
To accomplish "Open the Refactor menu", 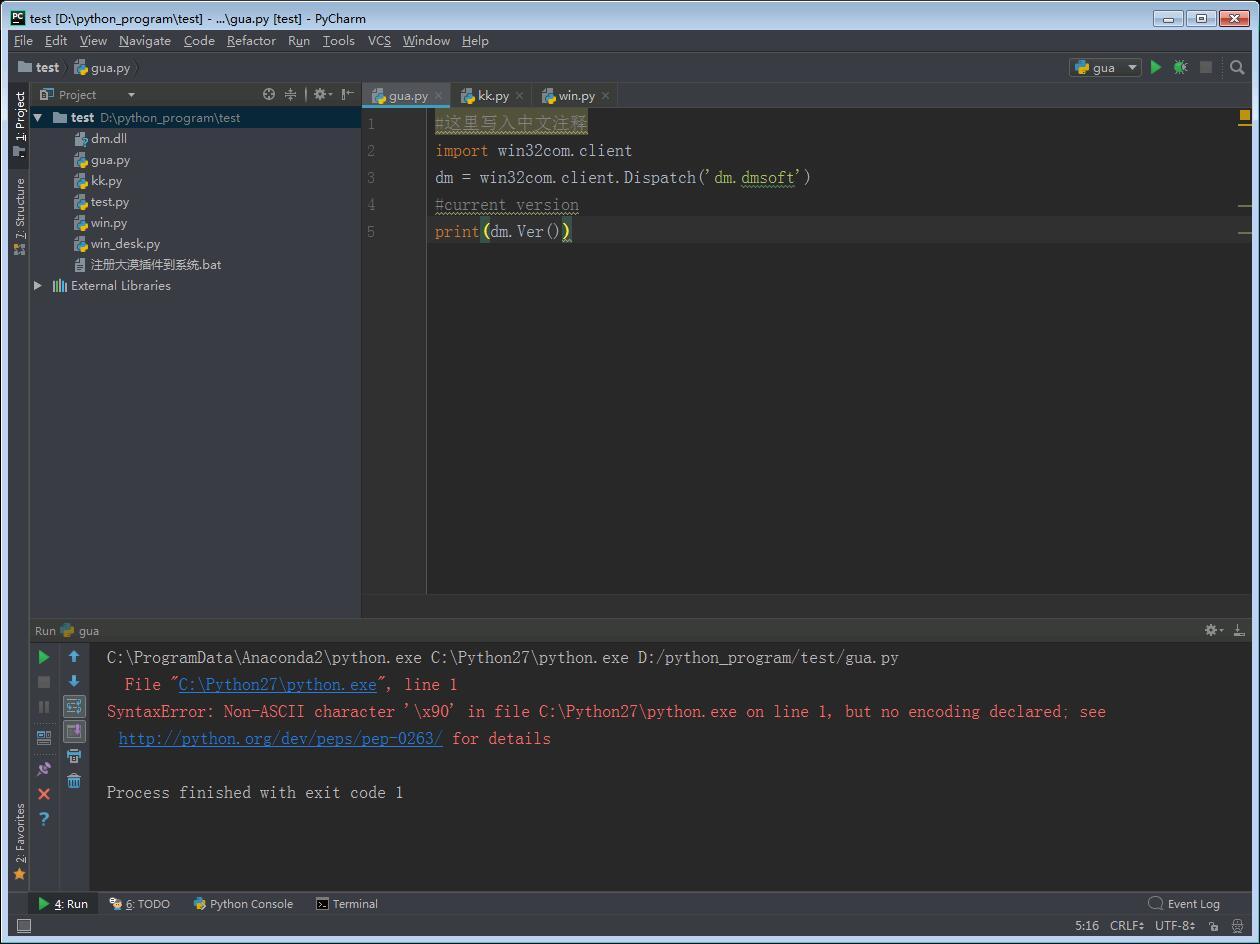I will 251,41.
